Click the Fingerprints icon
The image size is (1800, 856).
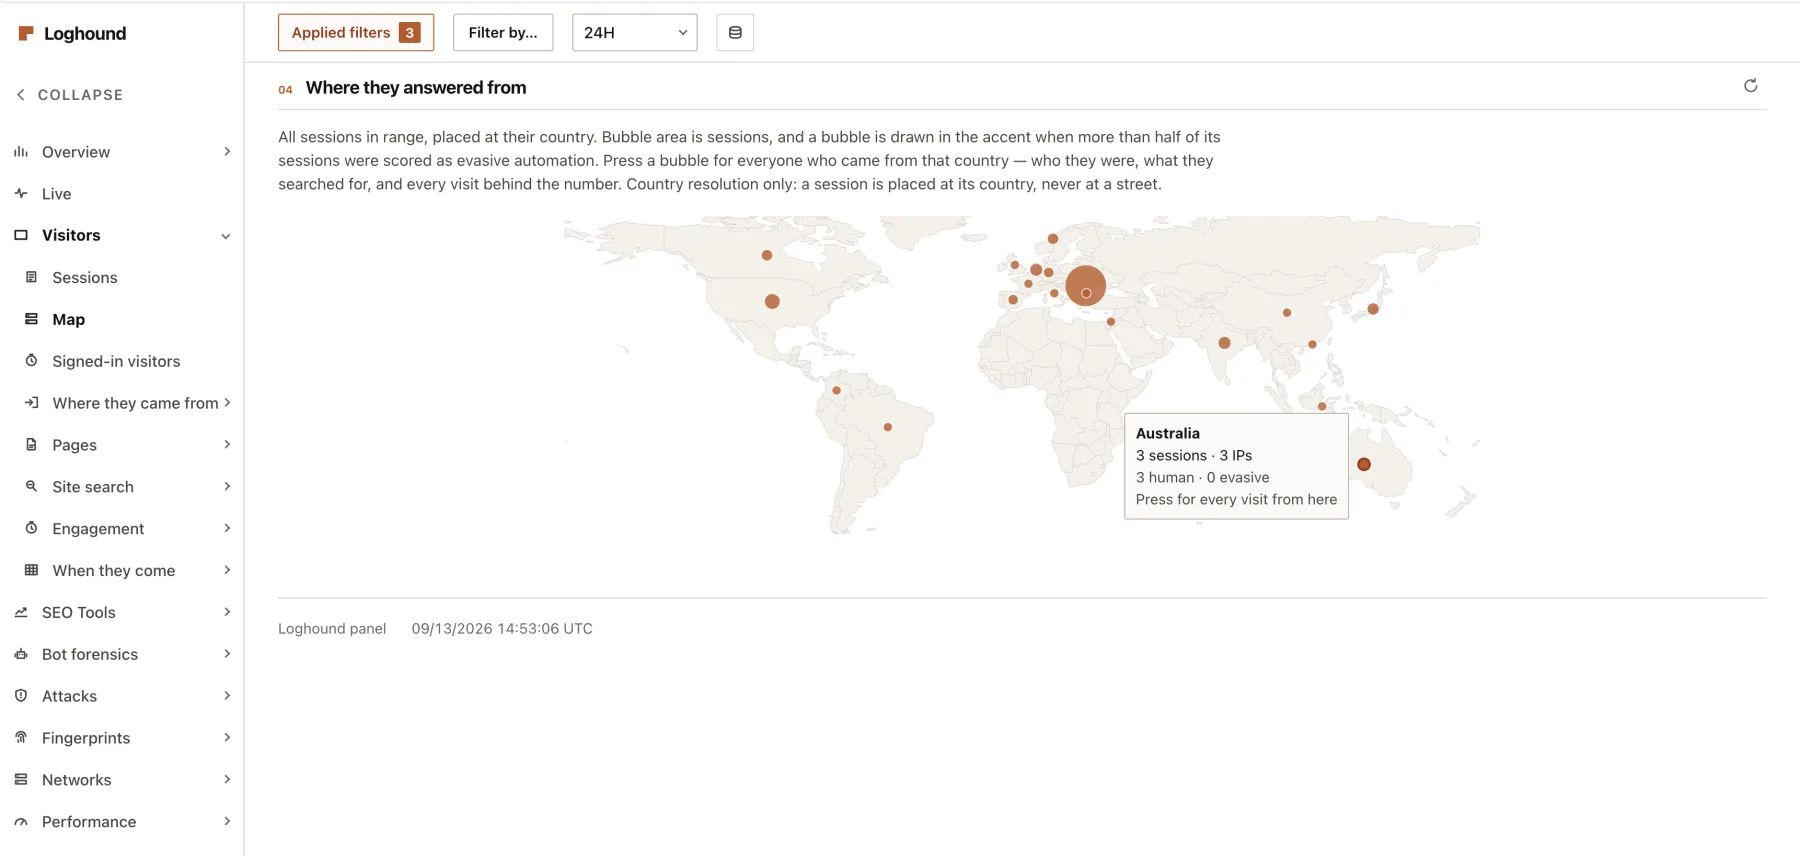[x=21, y=738]
